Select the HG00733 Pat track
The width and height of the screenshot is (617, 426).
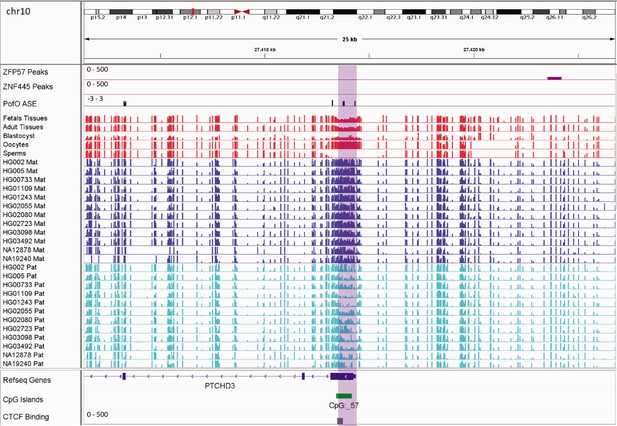[24, 285]
